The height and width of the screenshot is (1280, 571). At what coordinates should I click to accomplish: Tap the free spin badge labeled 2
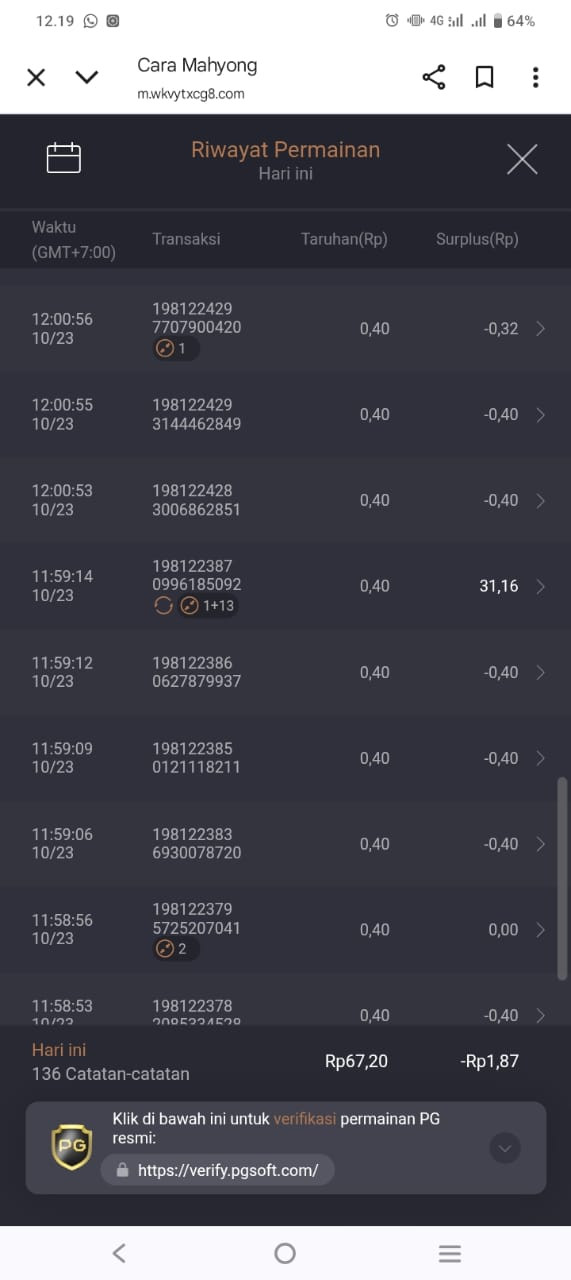pyautogui.click(x=176, y=949)
